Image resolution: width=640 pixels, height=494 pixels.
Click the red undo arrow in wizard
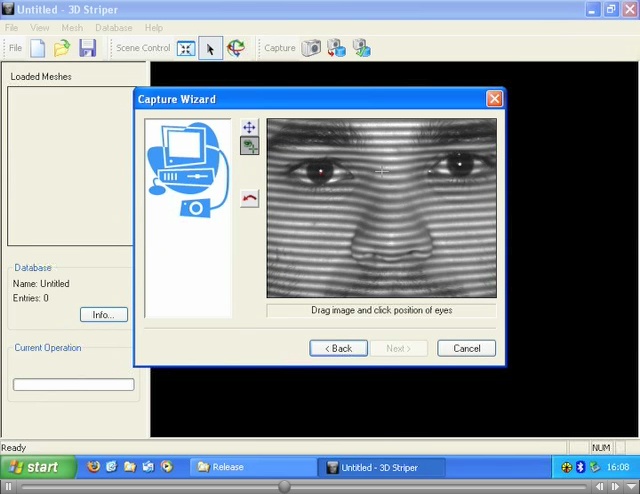249,199
